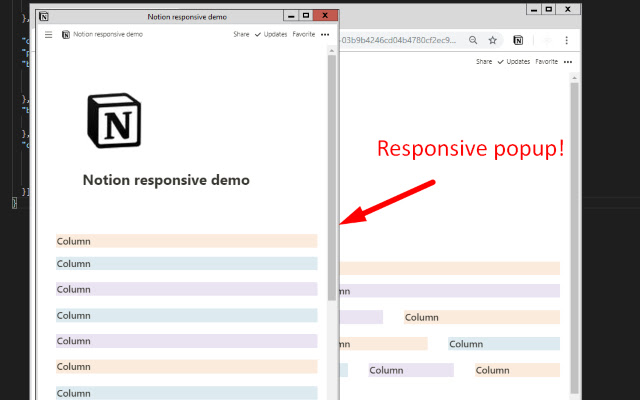This screenshot has width=640, height=400.
Task: Click the Notion responsive demo page title
Action: tap(166, 180)
